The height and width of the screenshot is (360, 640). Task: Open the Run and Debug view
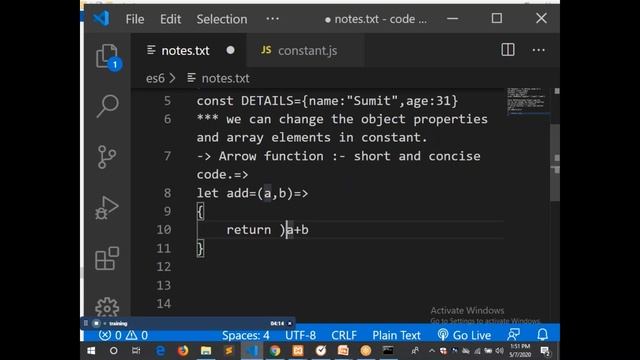[x=107, y=208]
